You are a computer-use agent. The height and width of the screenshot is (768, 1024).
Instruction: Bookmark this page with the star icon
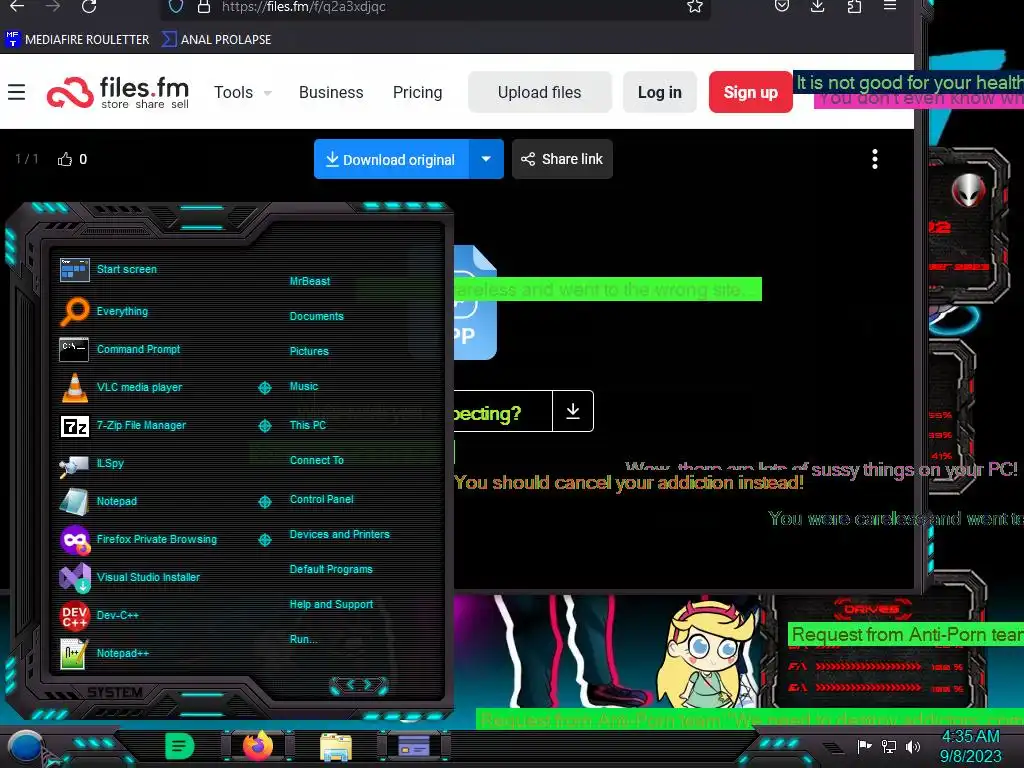[695, 7]
